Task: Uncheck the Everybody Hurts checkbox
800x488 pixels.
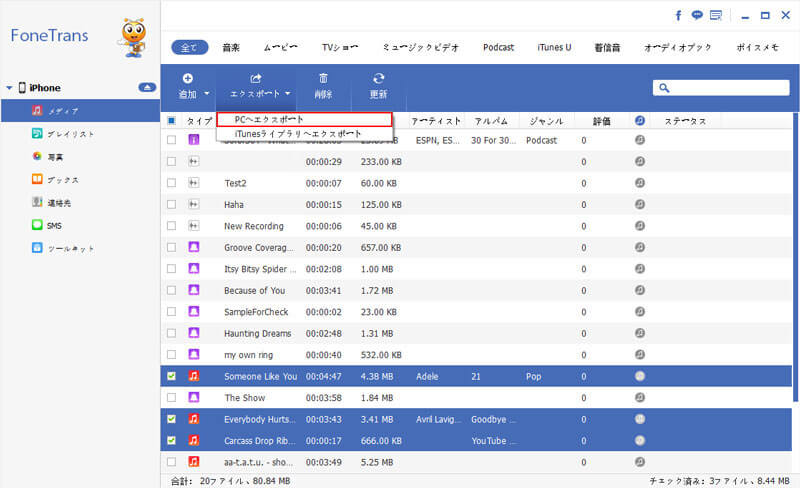Action: tap(171, 419)
